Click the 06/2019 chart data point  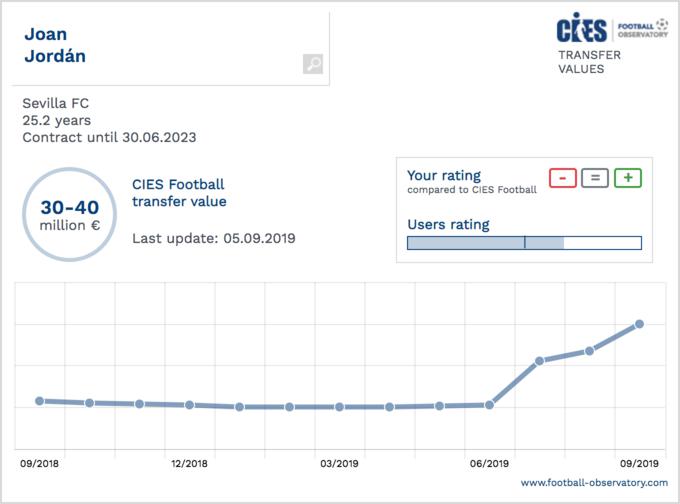[489, 405]
